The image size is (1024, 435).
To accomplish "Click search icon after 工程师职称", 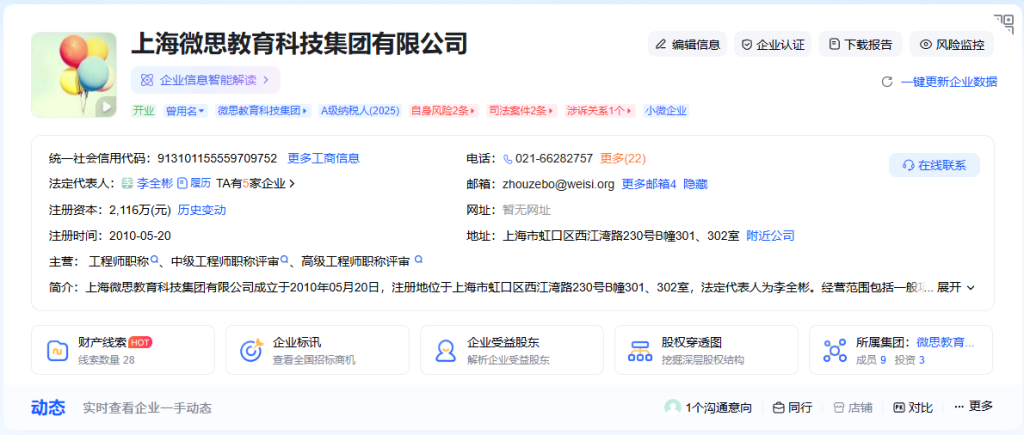I will click(x=155, y=260).
